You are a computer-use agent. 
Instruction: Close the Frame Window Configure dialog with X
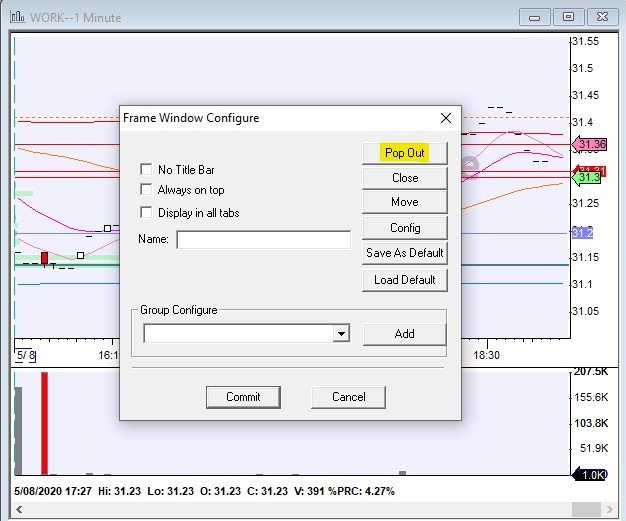click(x=446, y=118)
